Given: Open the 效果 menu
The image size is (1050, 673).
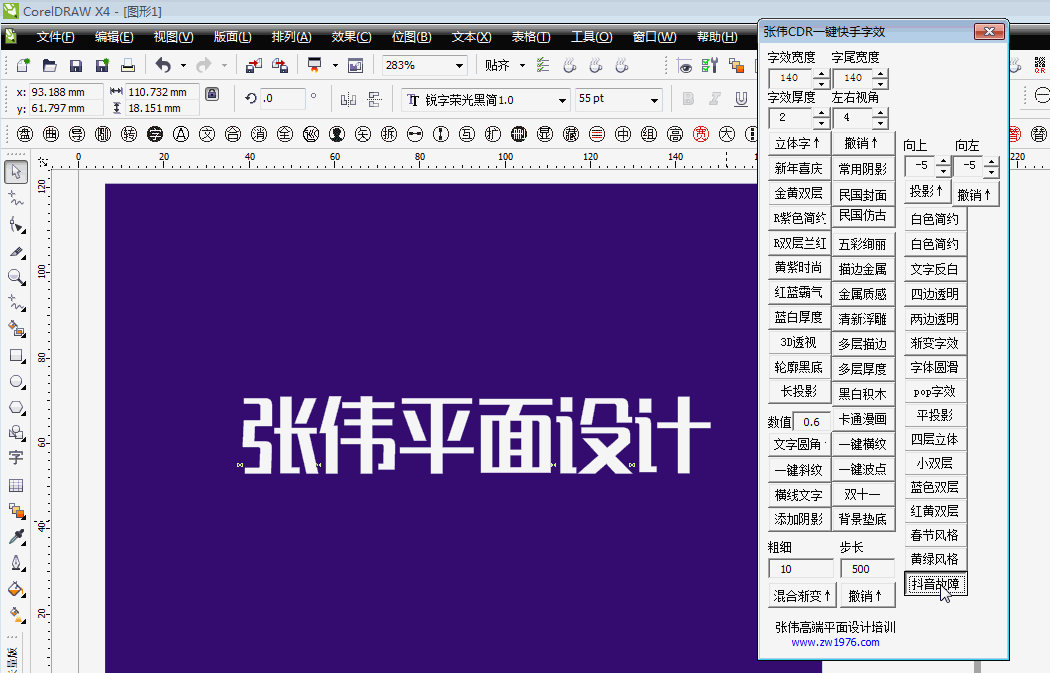Looking at the screenshot, I should tap(351, 36).
